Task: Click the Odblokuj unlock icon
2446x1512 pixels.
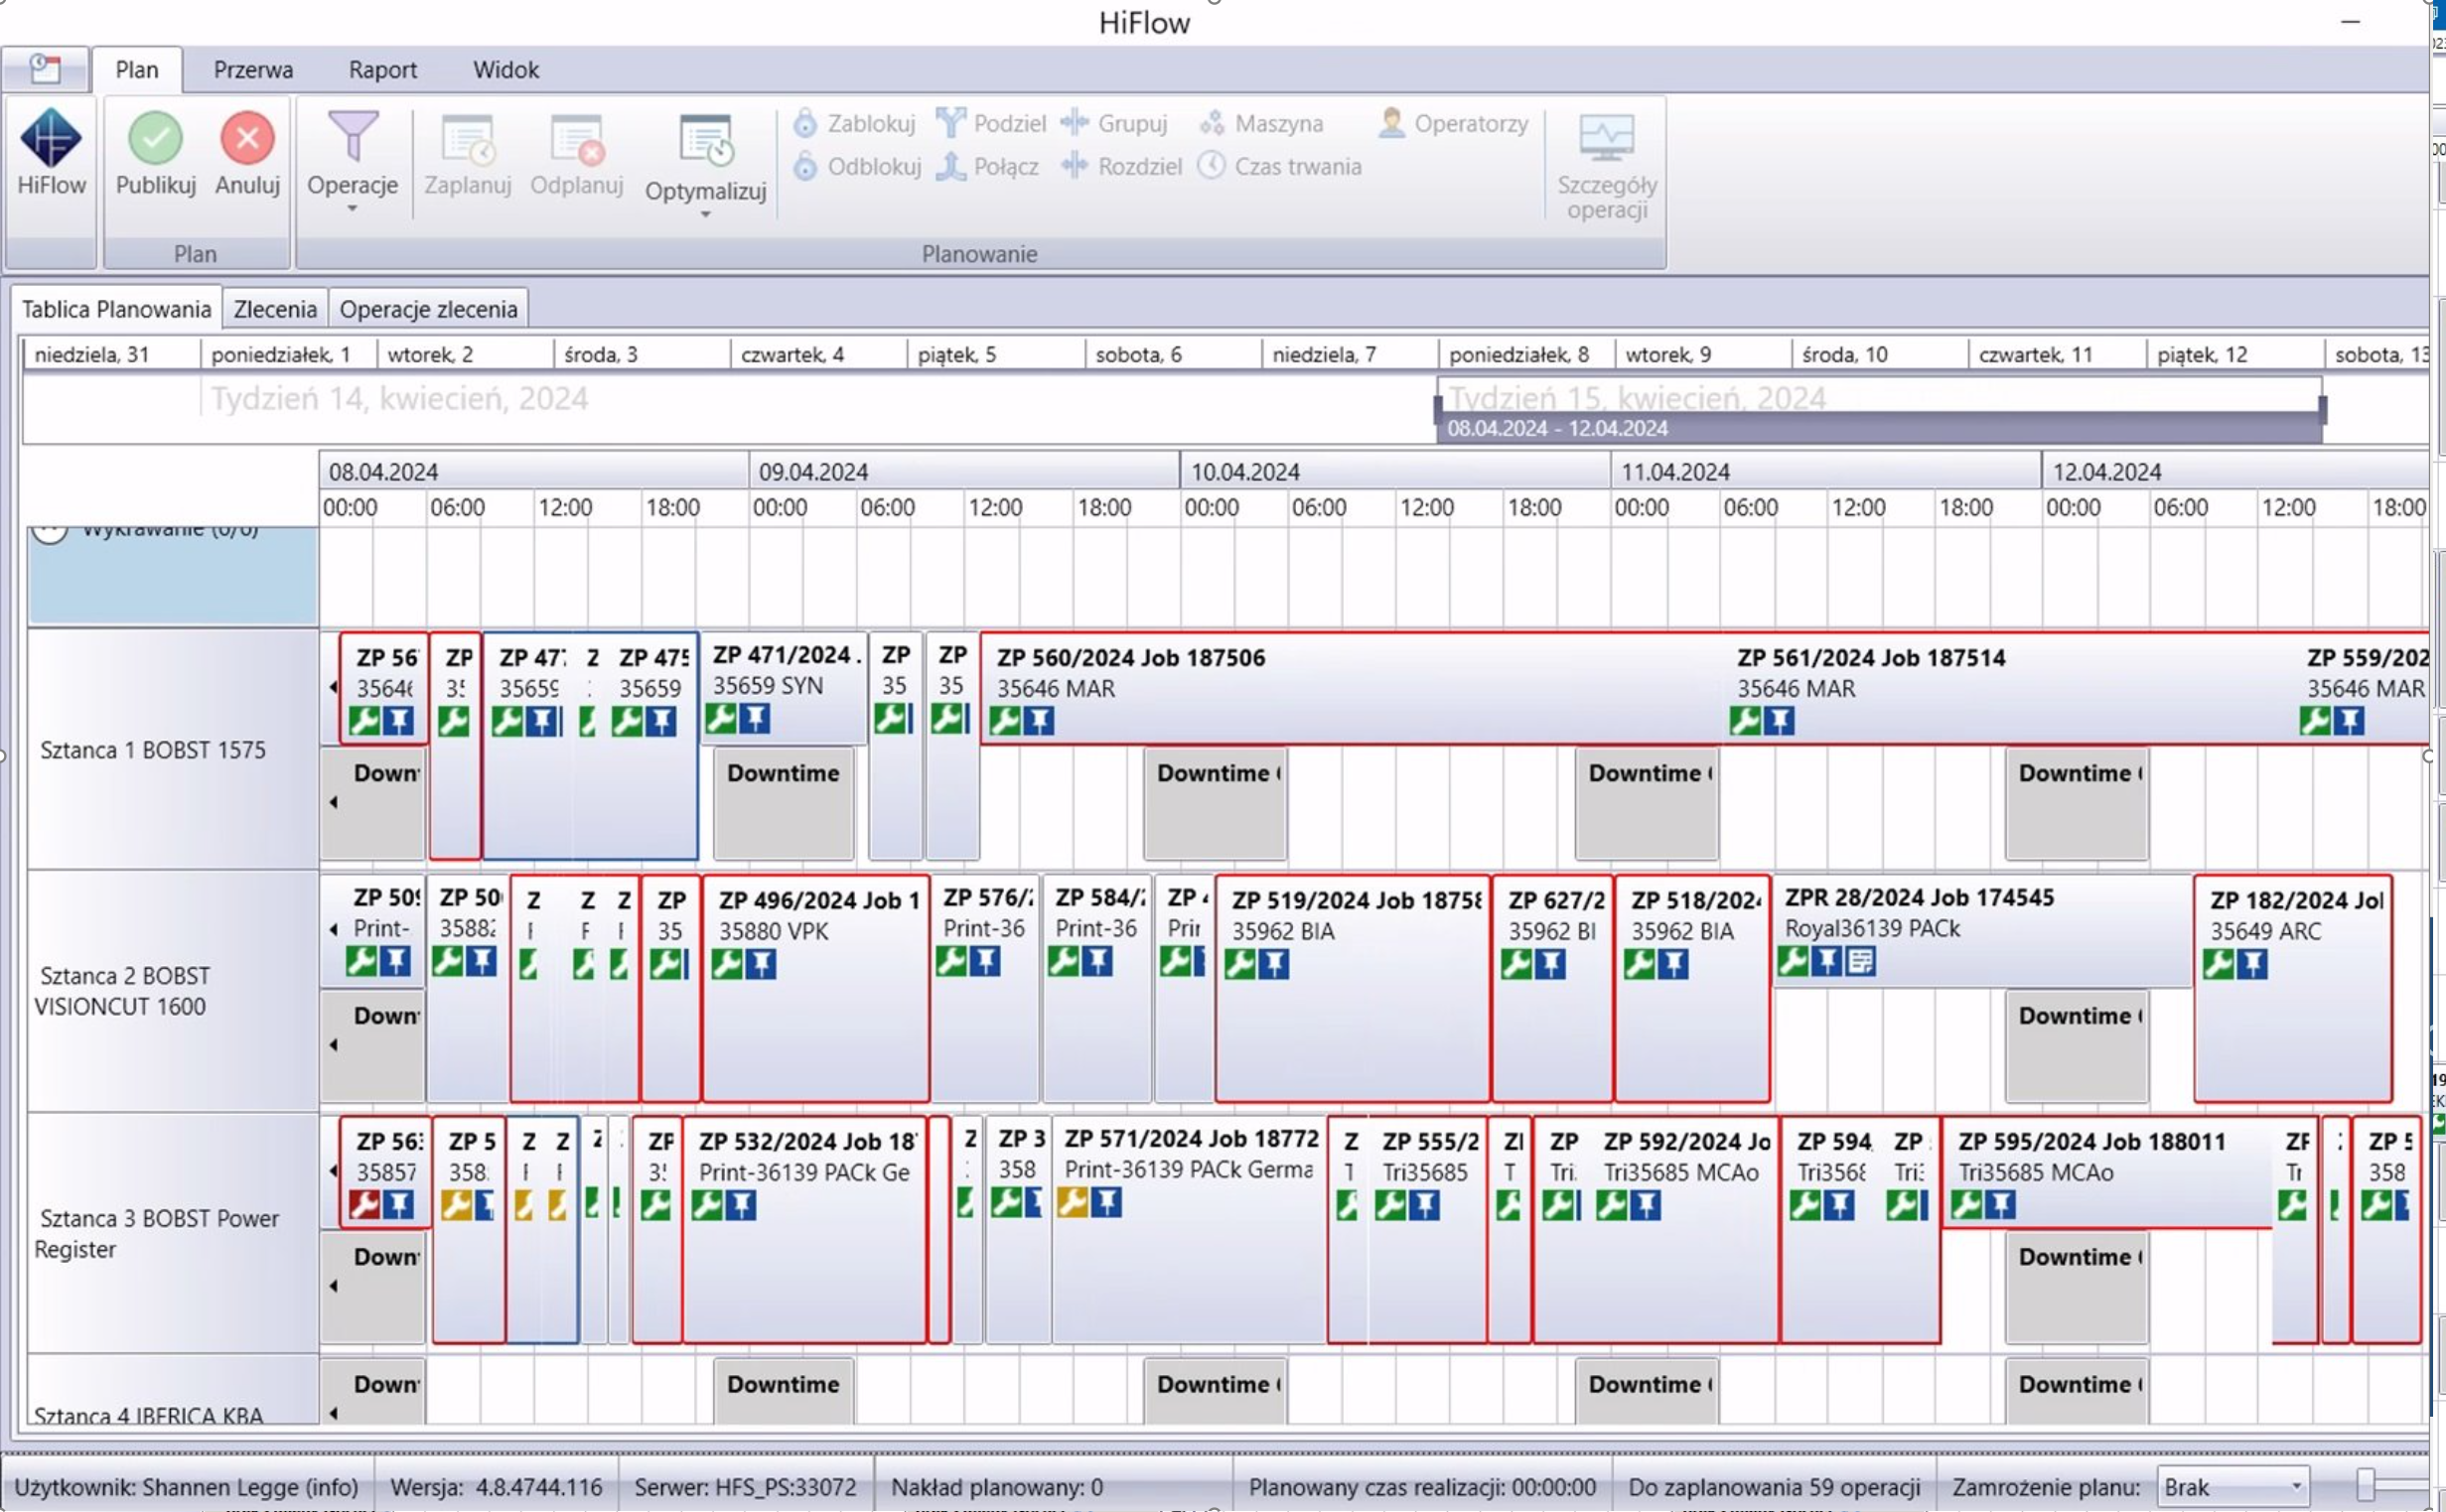Action: [x=806, y=166]
